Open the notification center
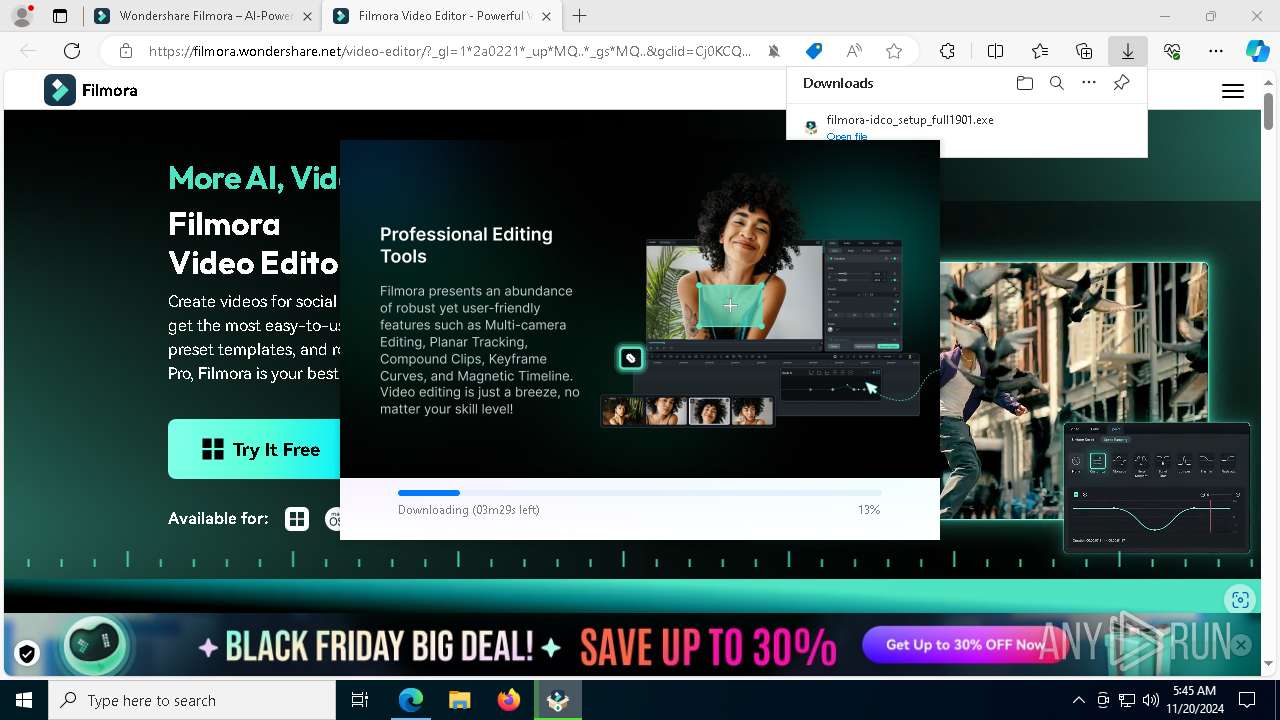 (1247, 700)
